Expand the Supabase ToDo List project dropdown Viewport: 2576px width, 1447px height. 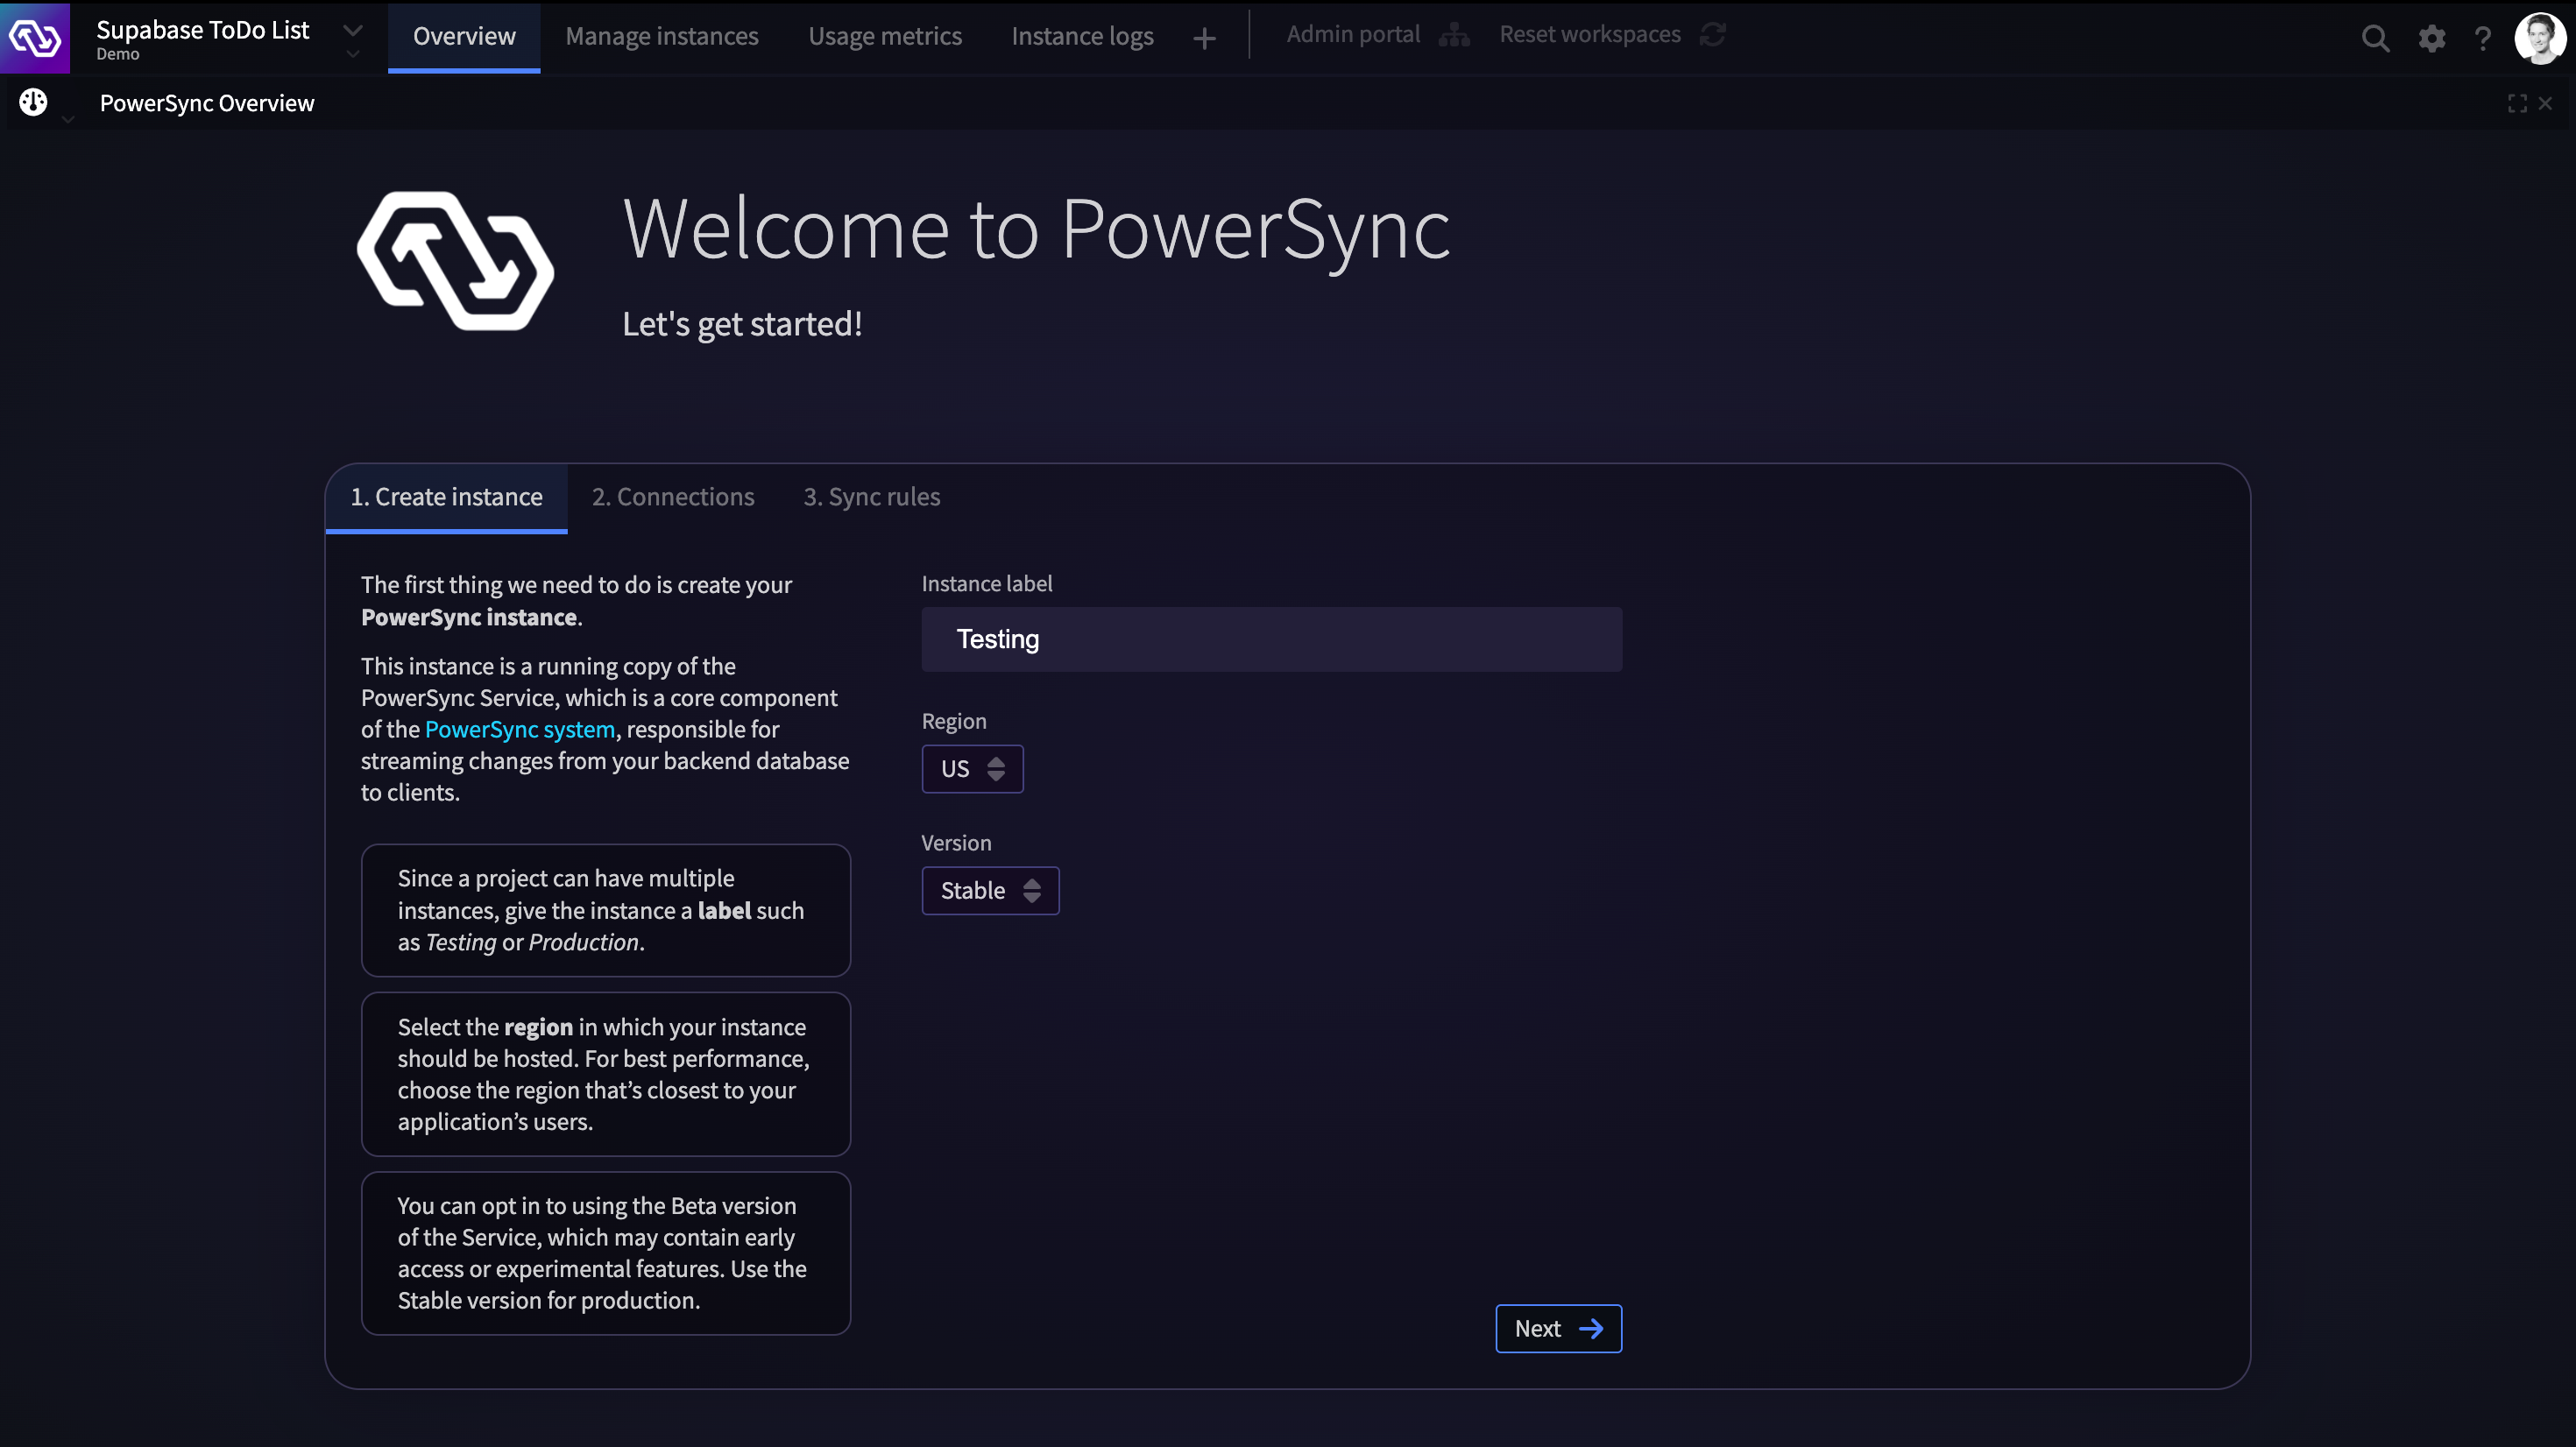[352, 31]
